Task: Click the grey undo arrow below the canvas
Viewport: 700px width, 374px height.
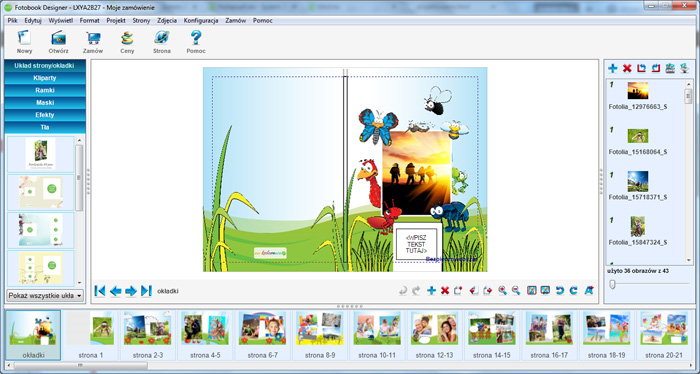Action: point(403,291)
